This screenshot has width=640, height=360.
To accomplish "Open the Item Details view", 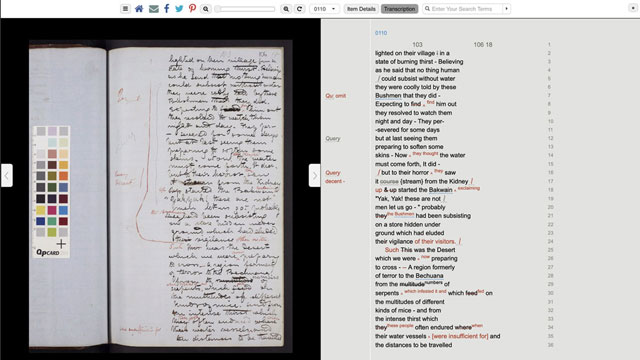I will 361,9.
